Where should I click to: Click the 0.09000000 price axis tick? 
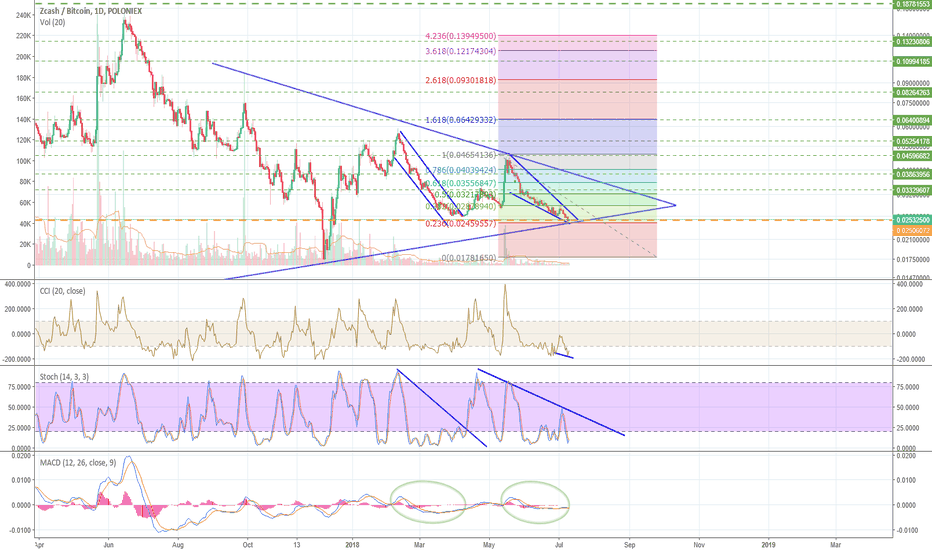(913, 83)
